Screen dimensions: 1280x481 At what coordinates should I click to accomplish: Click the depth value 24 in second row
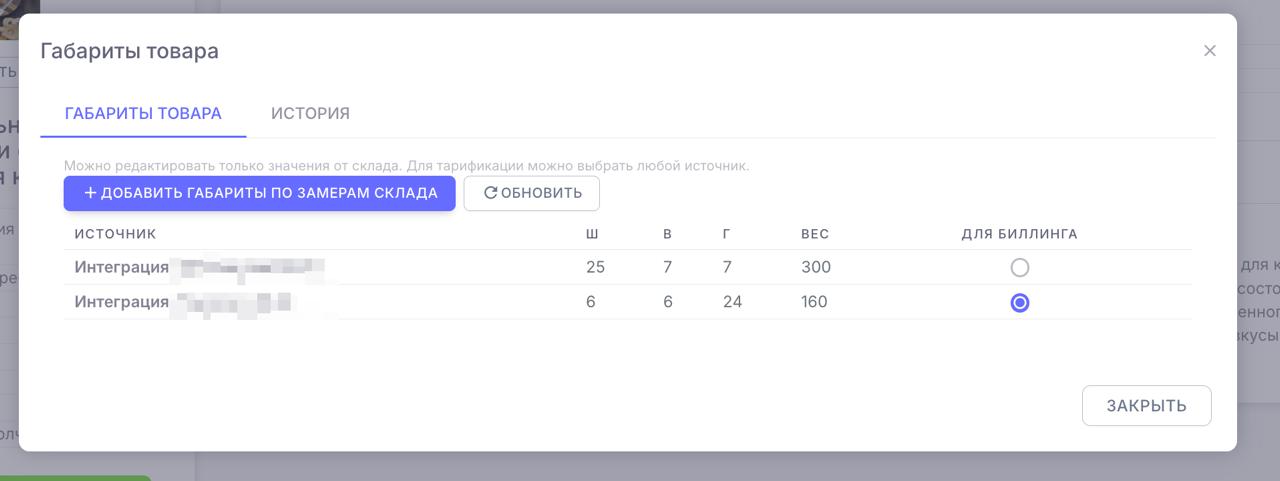click(x=732, y=302)
